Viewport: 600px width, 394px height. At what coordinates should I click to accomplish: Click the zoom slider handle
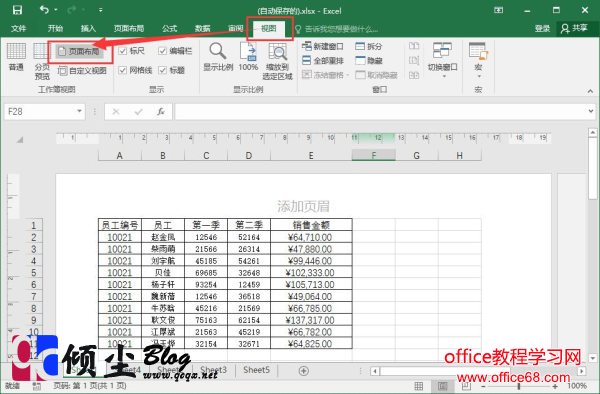[519, 386]
